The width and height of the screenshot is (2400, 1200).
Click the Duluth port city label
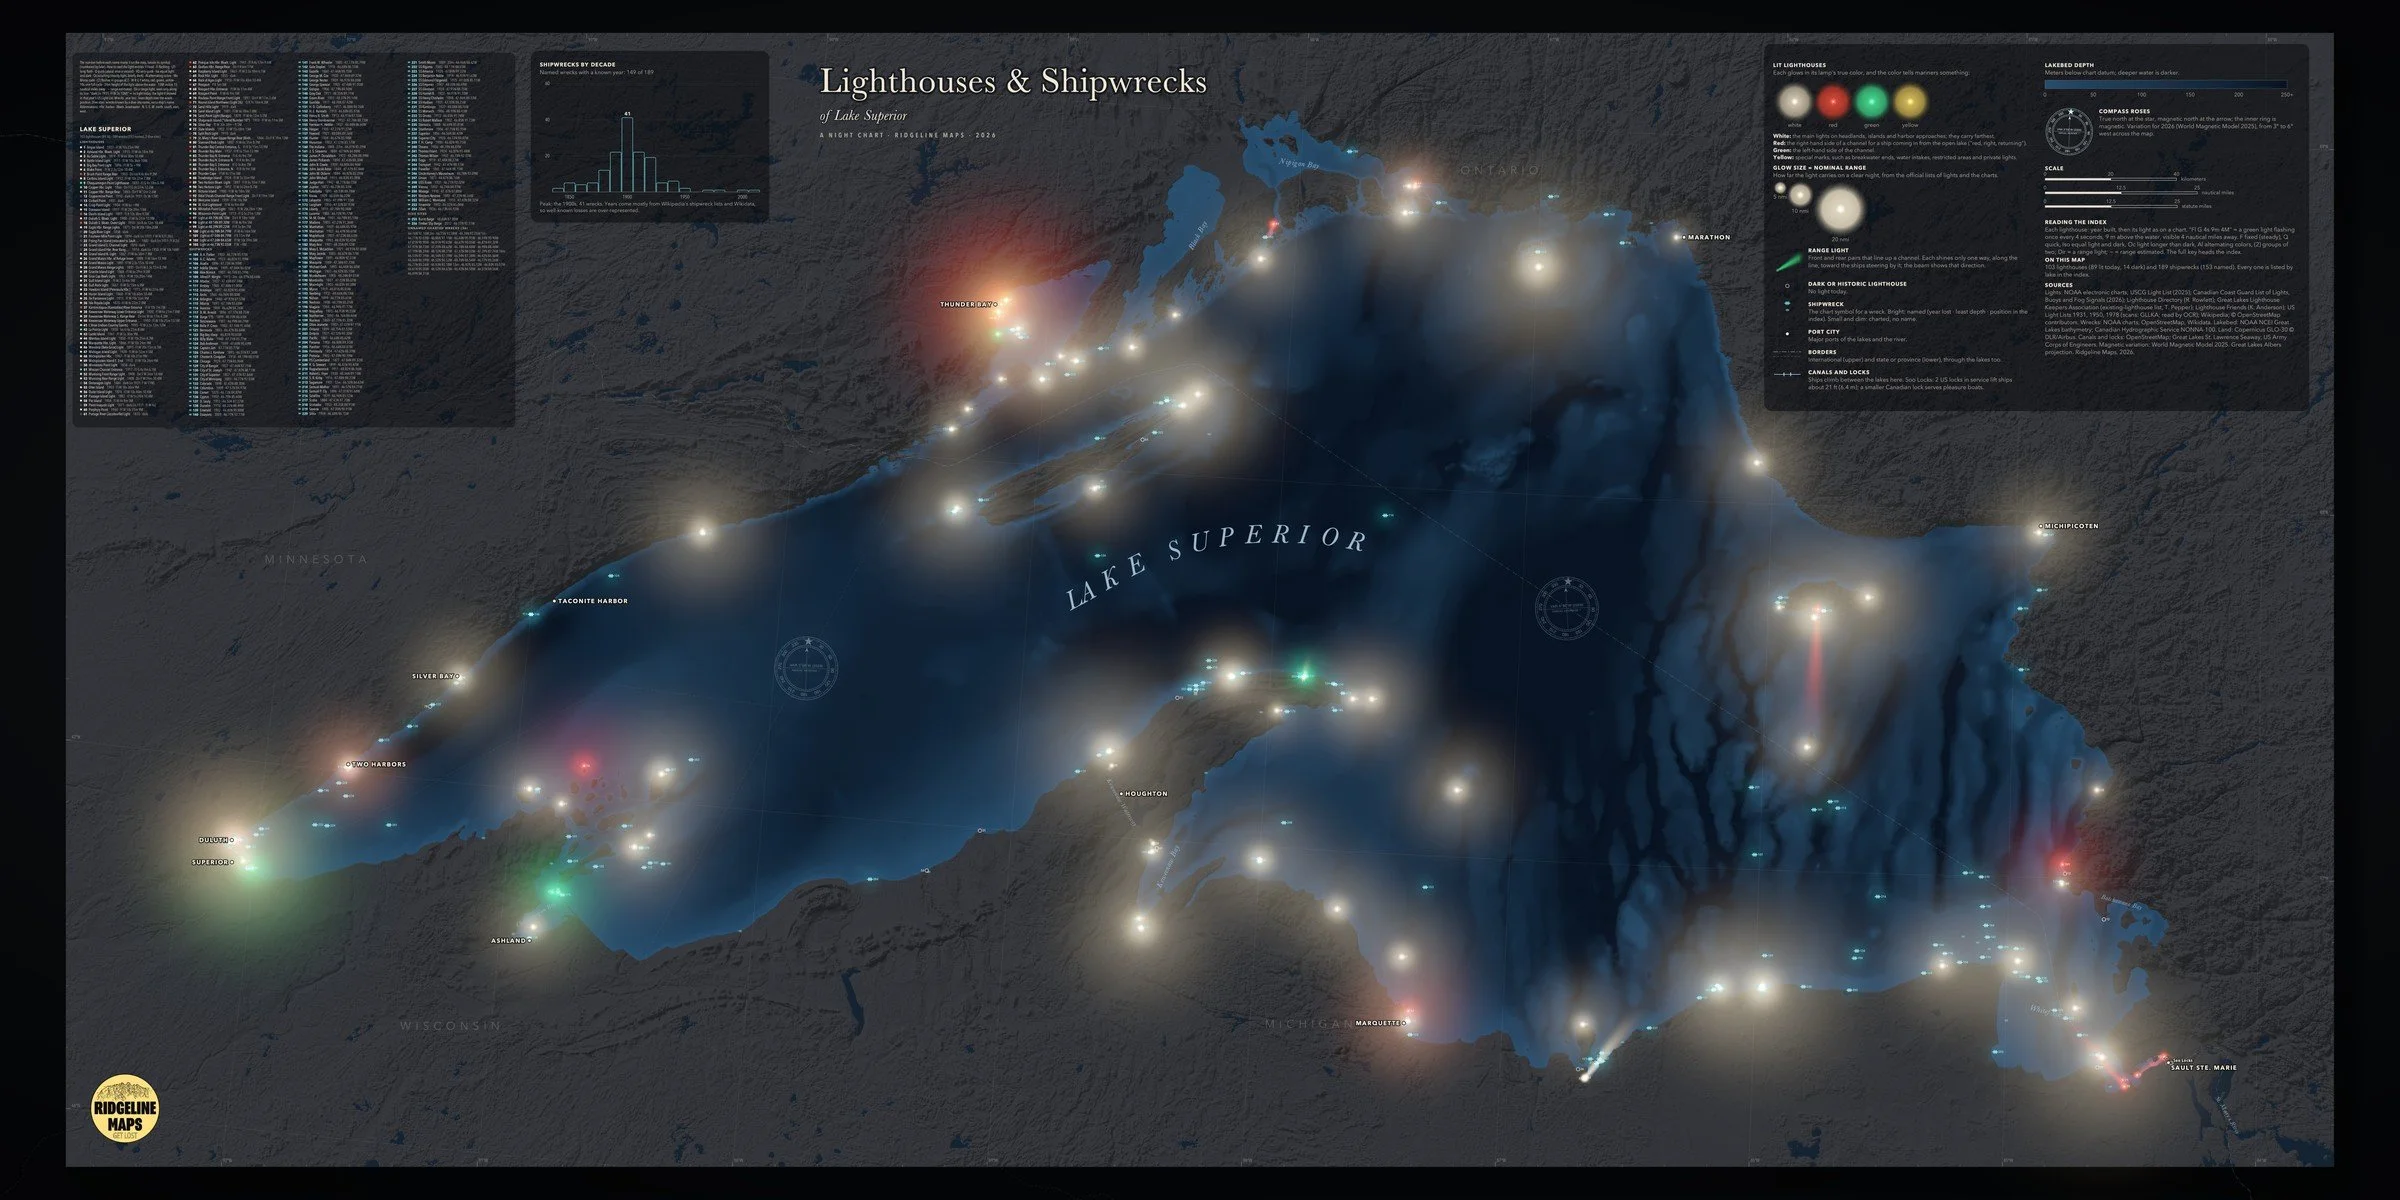(x=213, y=840)
